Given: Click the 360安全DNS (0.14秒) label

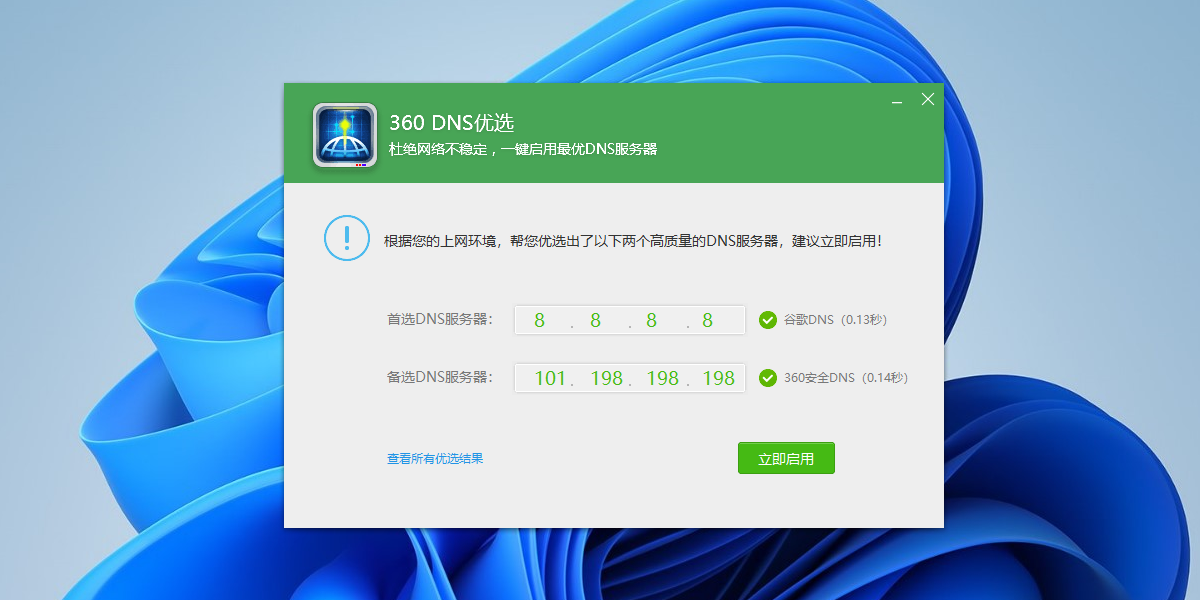Looking at the screenshot, I should pyautogui.click(x=846, y=378).
